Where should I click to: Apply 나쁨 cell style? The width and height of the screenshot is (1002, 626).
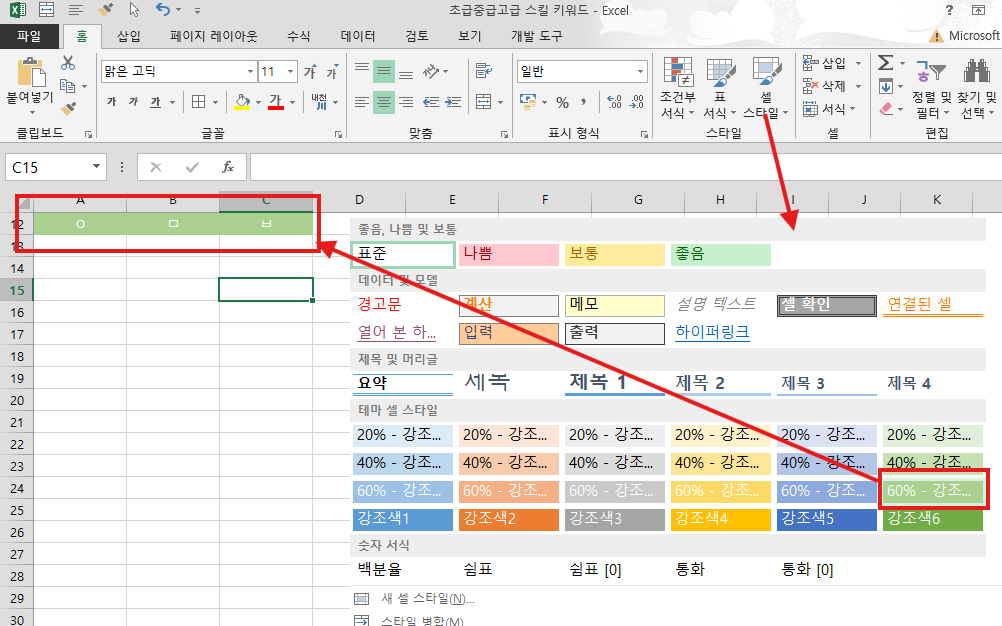[509, 254]
